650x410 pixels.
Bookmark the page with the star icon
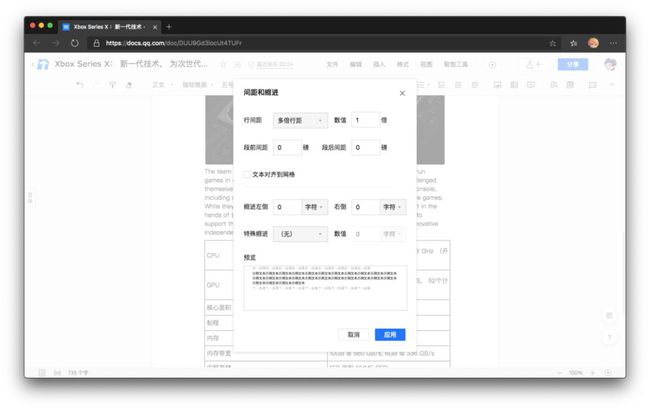(x=553, y=43)
